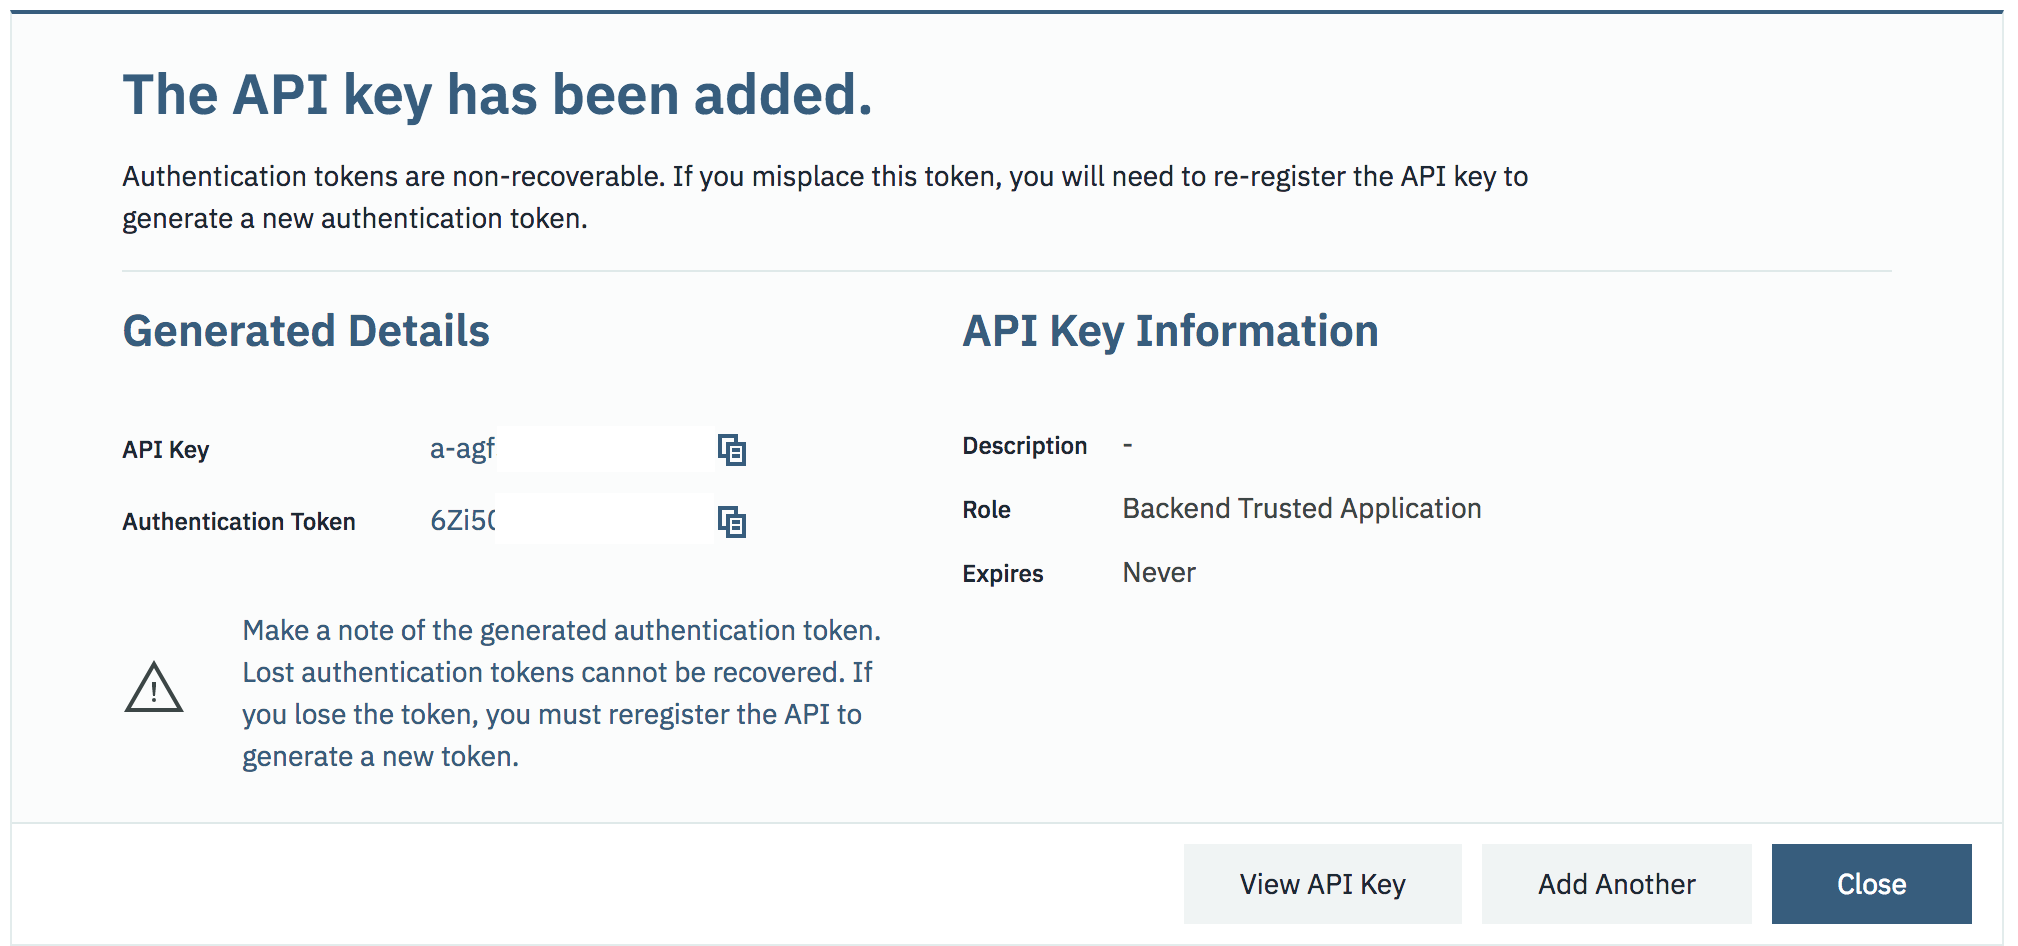
Task: Click the API Key field label
Action: click(166, 450)
